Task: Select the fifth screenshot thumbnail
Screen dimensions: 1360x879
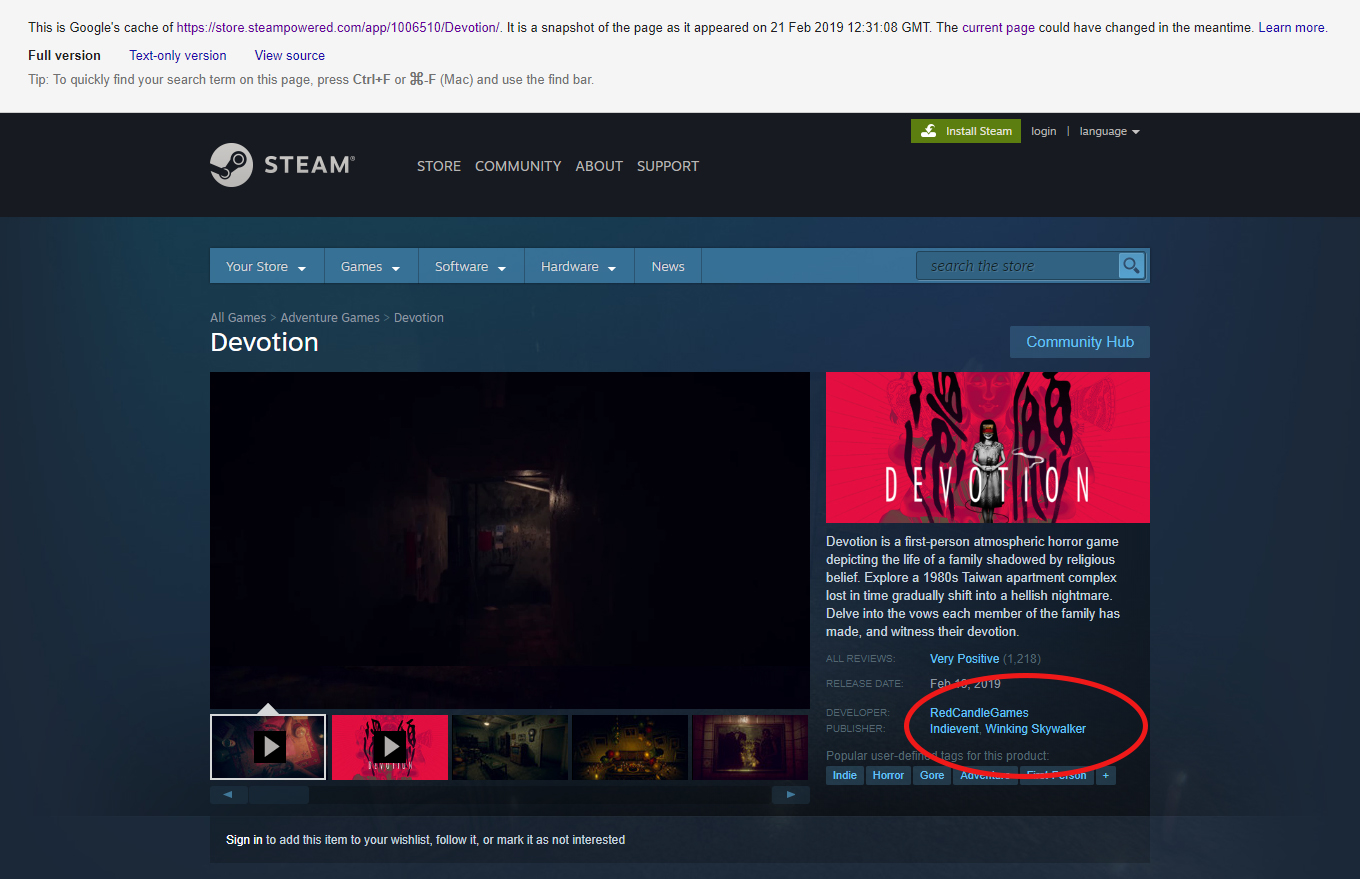Action: 750,747
